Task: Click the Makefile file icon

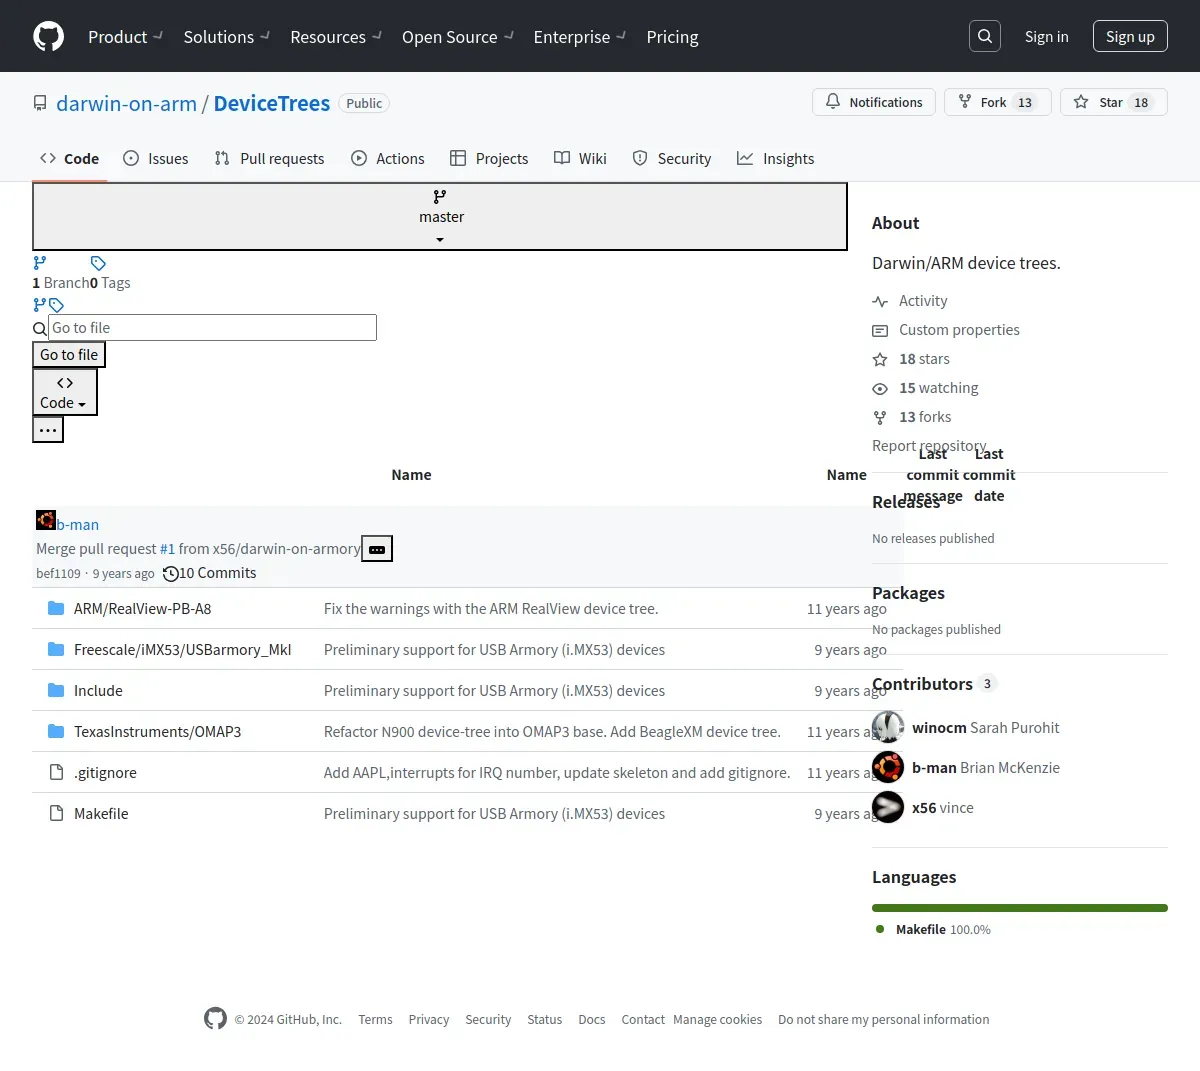Action: pyautogui.click(x=56, y=813)
